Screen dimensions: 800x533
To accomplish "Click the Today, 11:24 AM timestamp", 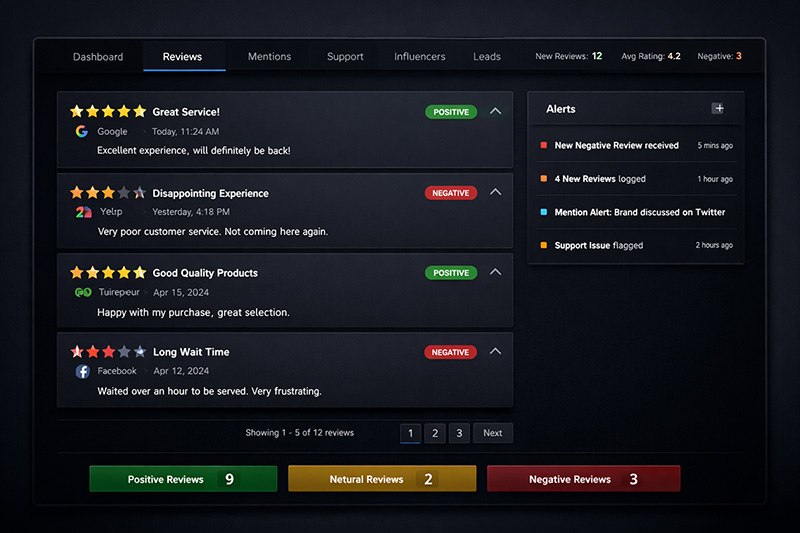I will (x=186, y=132).
